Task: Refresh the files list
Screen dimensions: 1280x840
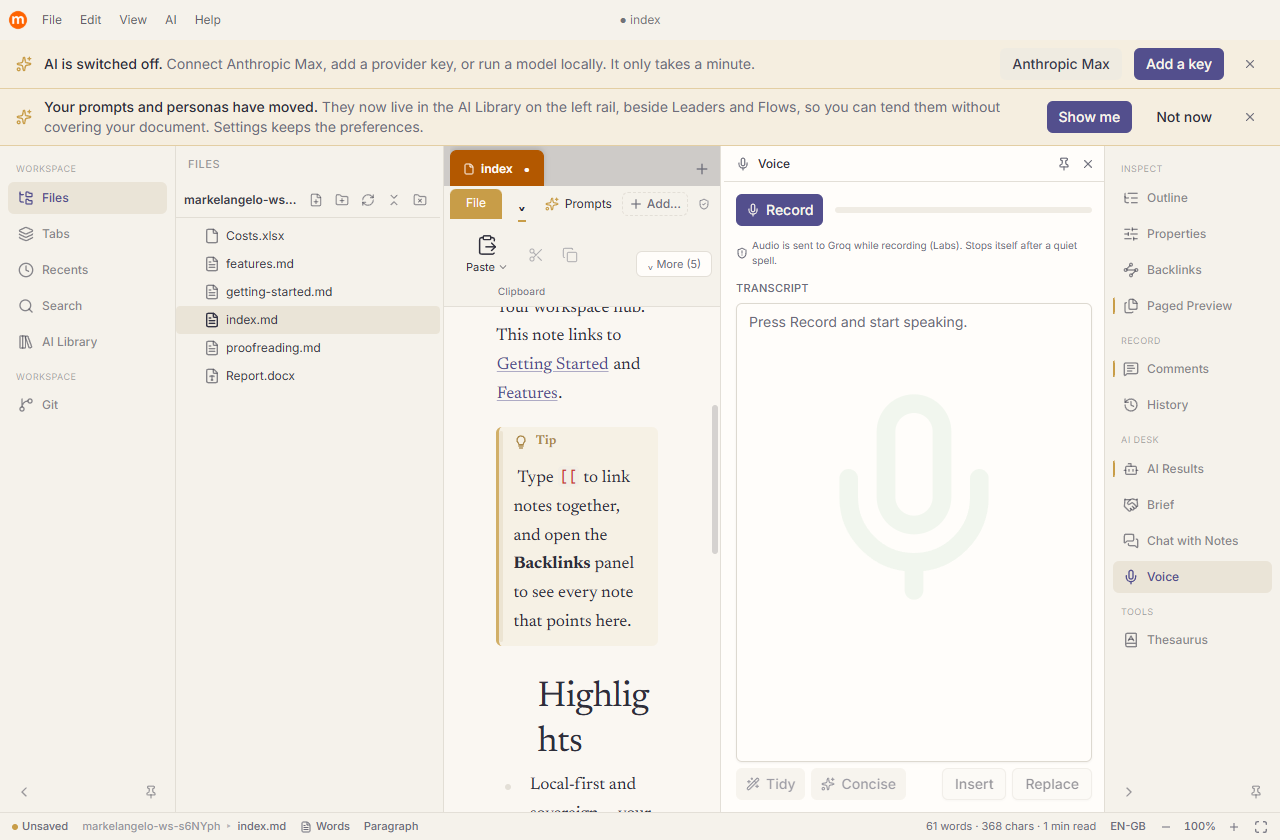Action: click(x=368, y=200)
